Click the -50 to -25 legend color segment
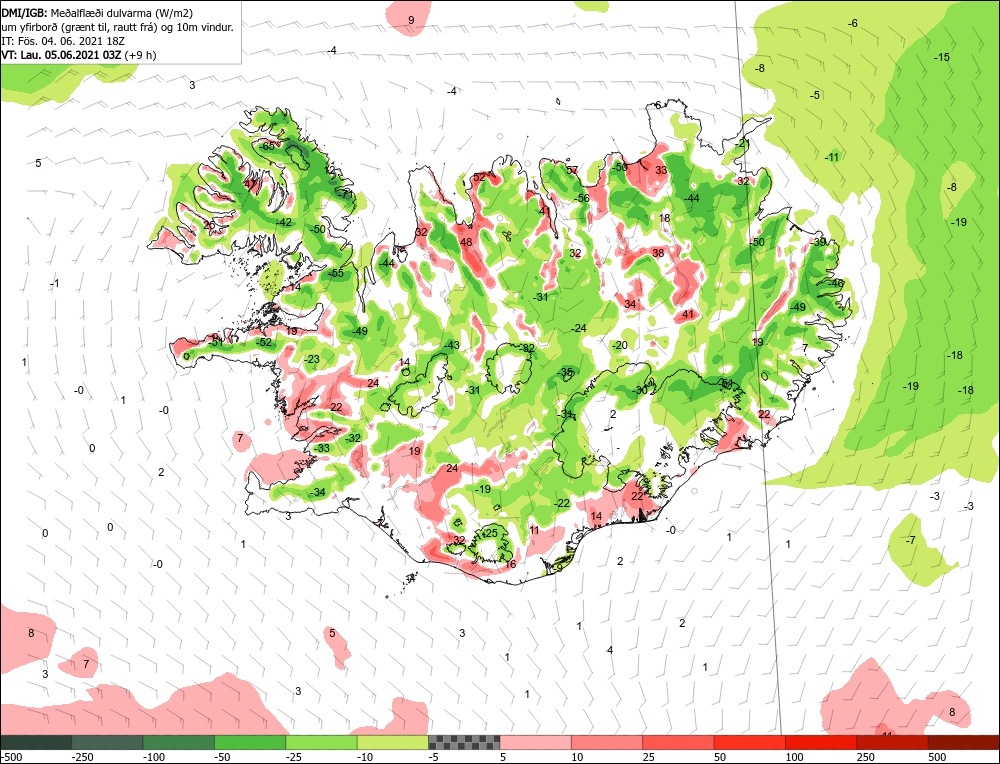This screenshot has width=1000, height=764. [250, 742]
